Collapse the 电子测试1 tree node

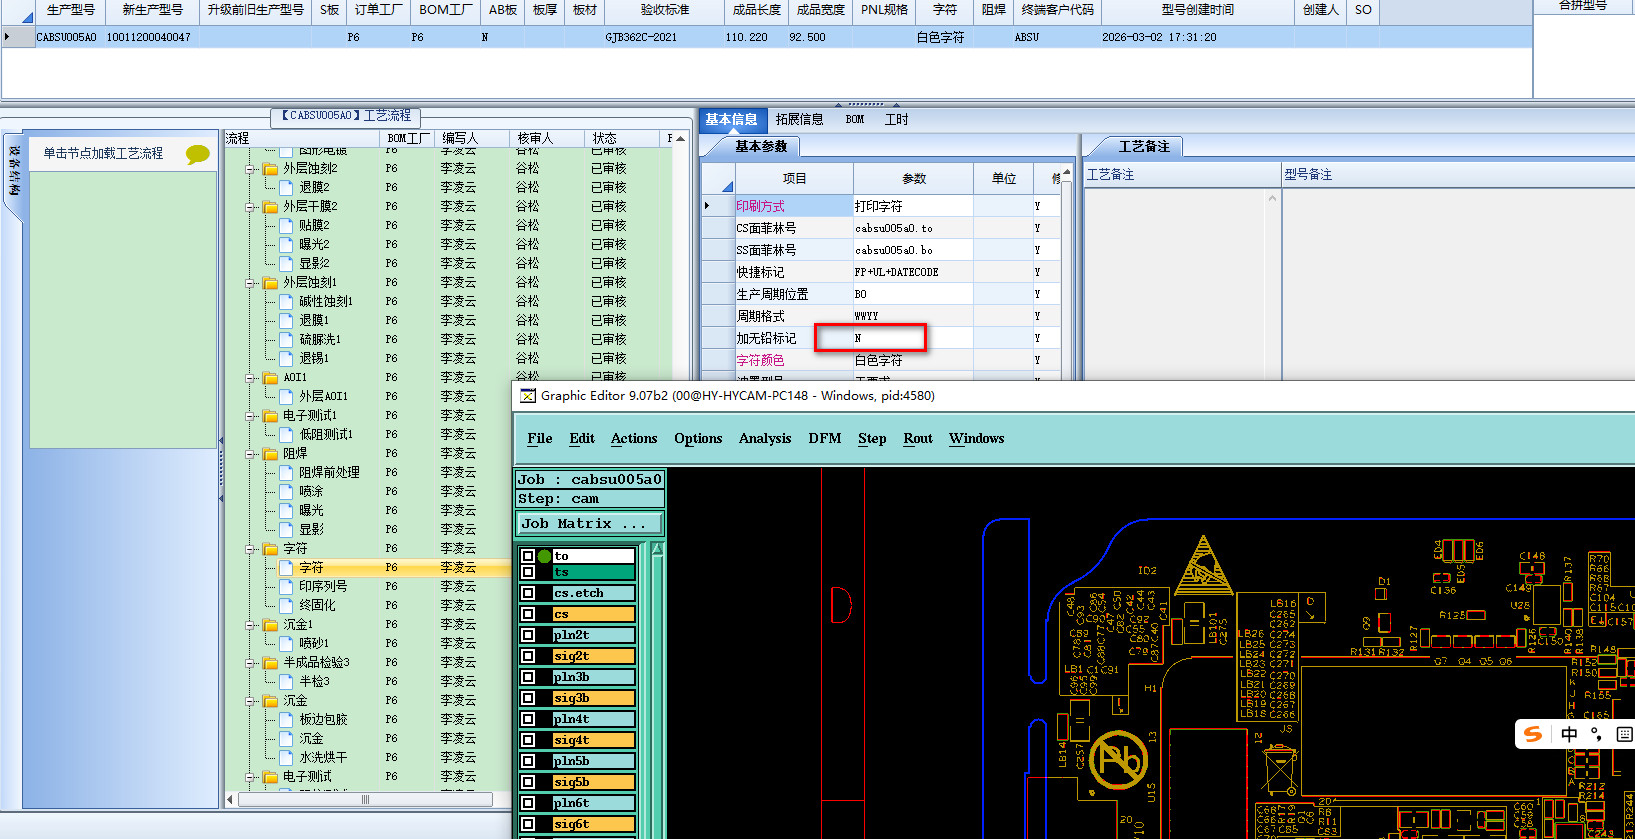(250, 416)
